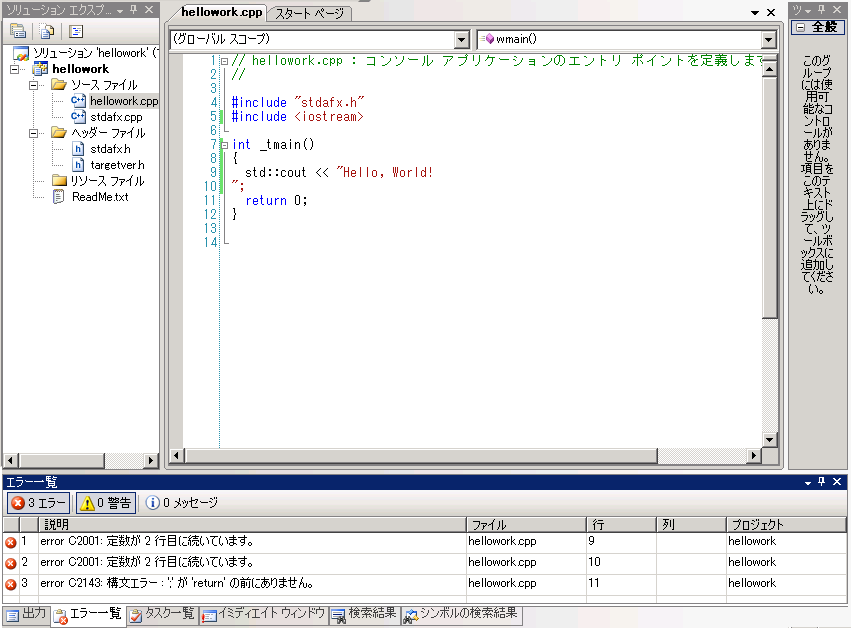The height and width of the screenshot is (628, 851).
Task: Click the editor vertical scrollbar thumb
Action: (x=769, y=198)
